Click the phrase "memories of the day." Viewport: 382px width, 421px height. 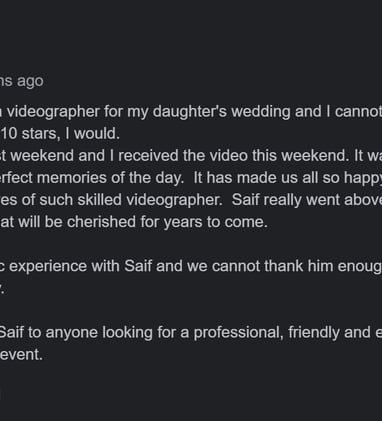tap(111, 178)
